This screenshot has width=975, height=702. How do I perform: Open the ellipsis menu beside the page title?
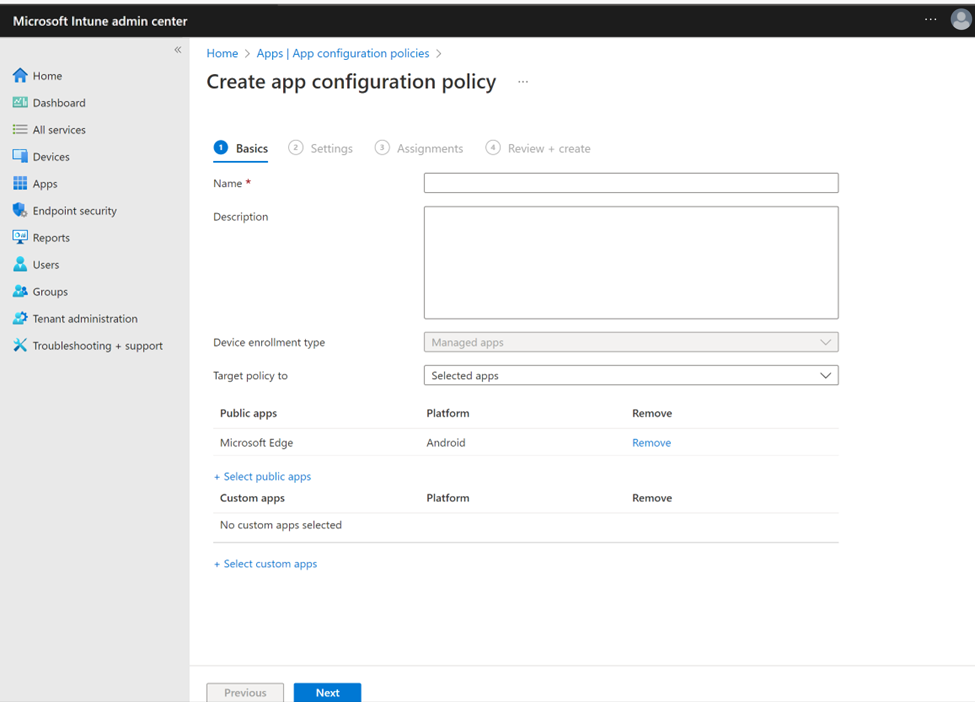click(522, 82)
